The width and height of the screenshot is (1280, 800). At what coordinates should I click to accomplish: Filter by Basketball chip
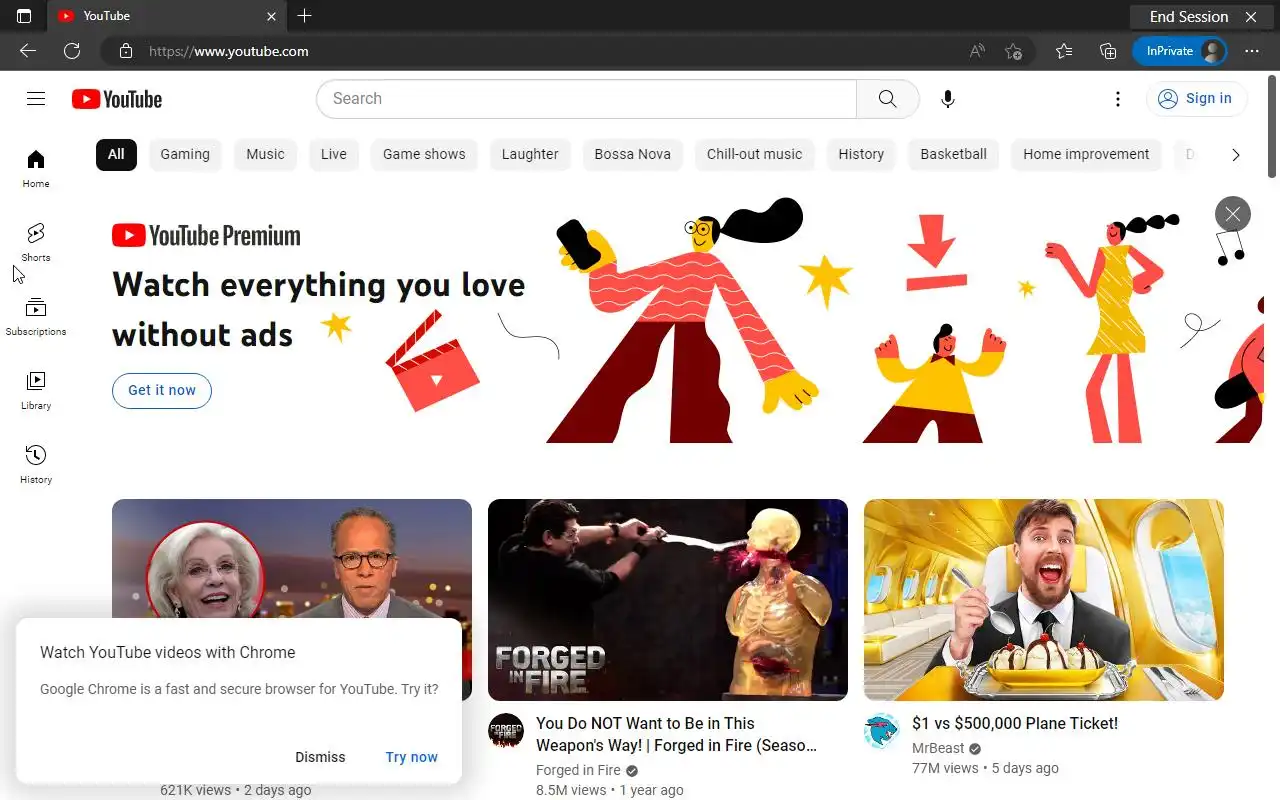(954, 154)
